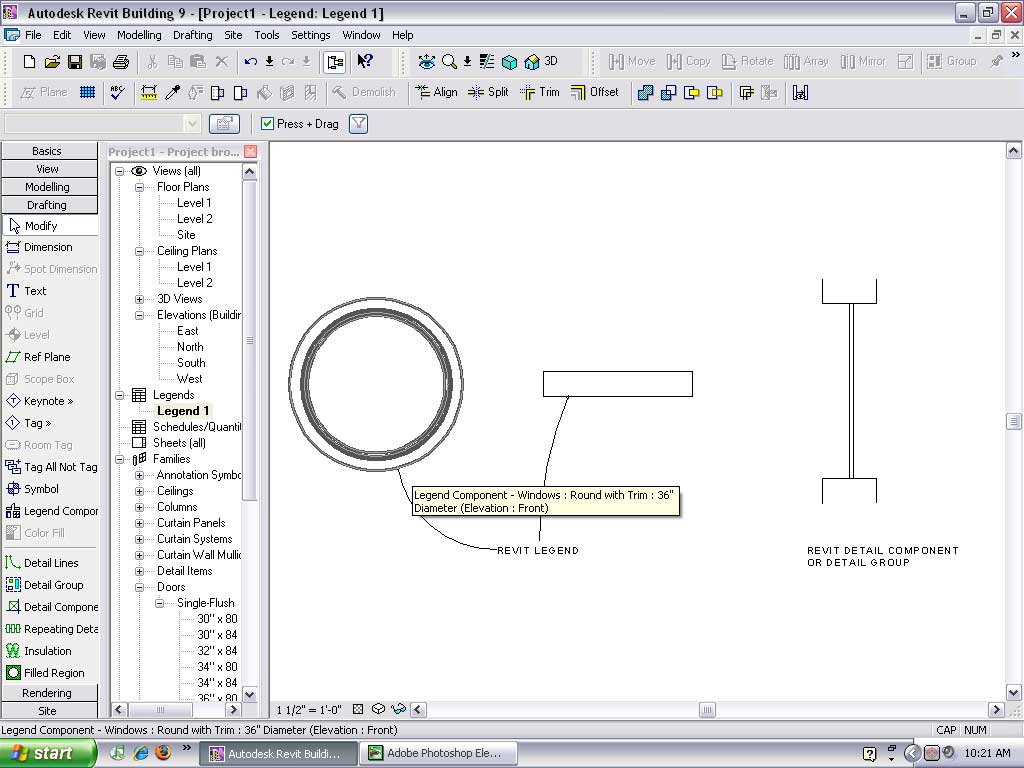Open the element Properties button

[x=224, y=124]
